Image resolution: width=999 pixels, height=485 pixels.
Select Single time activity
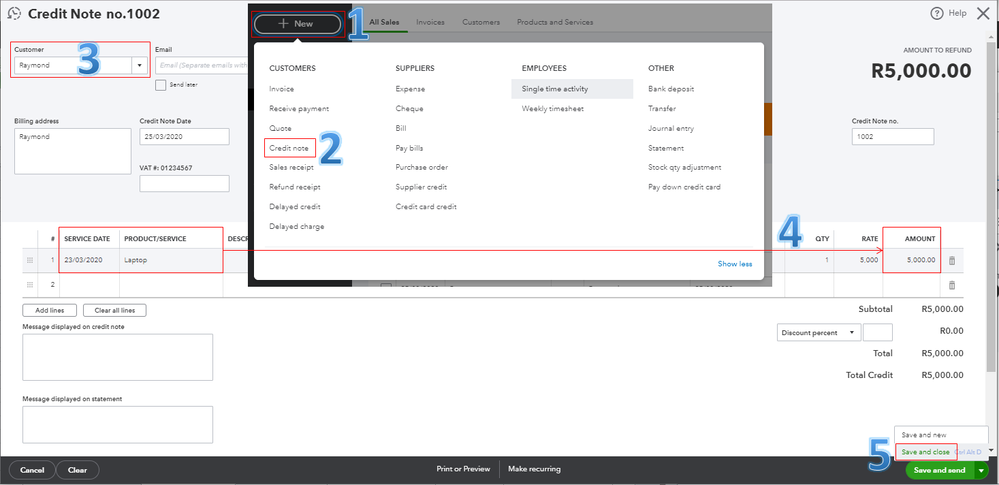pyautogui.click(x=572, y=89)
